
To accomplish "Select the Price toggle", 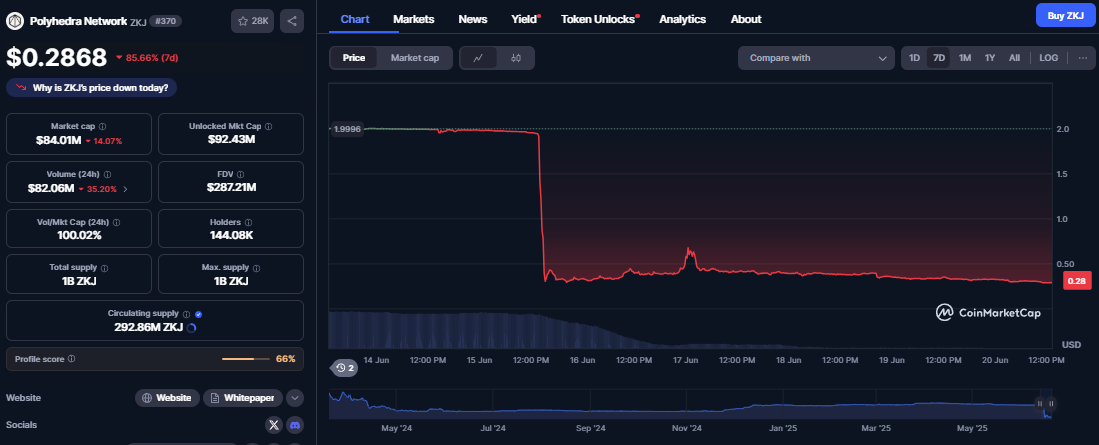I will click(353, 58).
